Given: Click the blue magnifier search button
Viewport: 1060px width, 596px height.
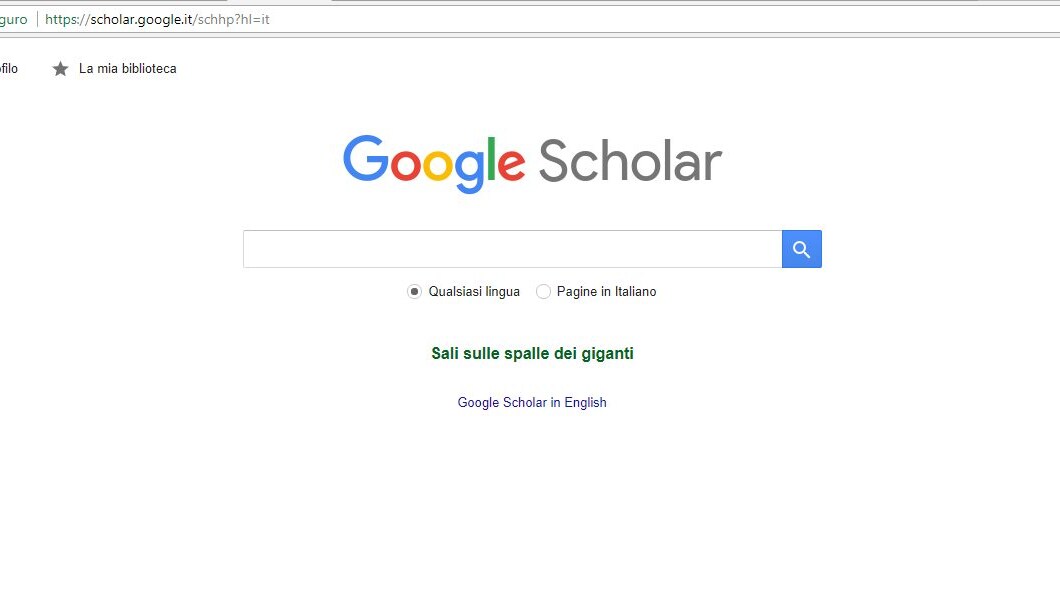Looking at the screenshot, I should tap(801, 249).
